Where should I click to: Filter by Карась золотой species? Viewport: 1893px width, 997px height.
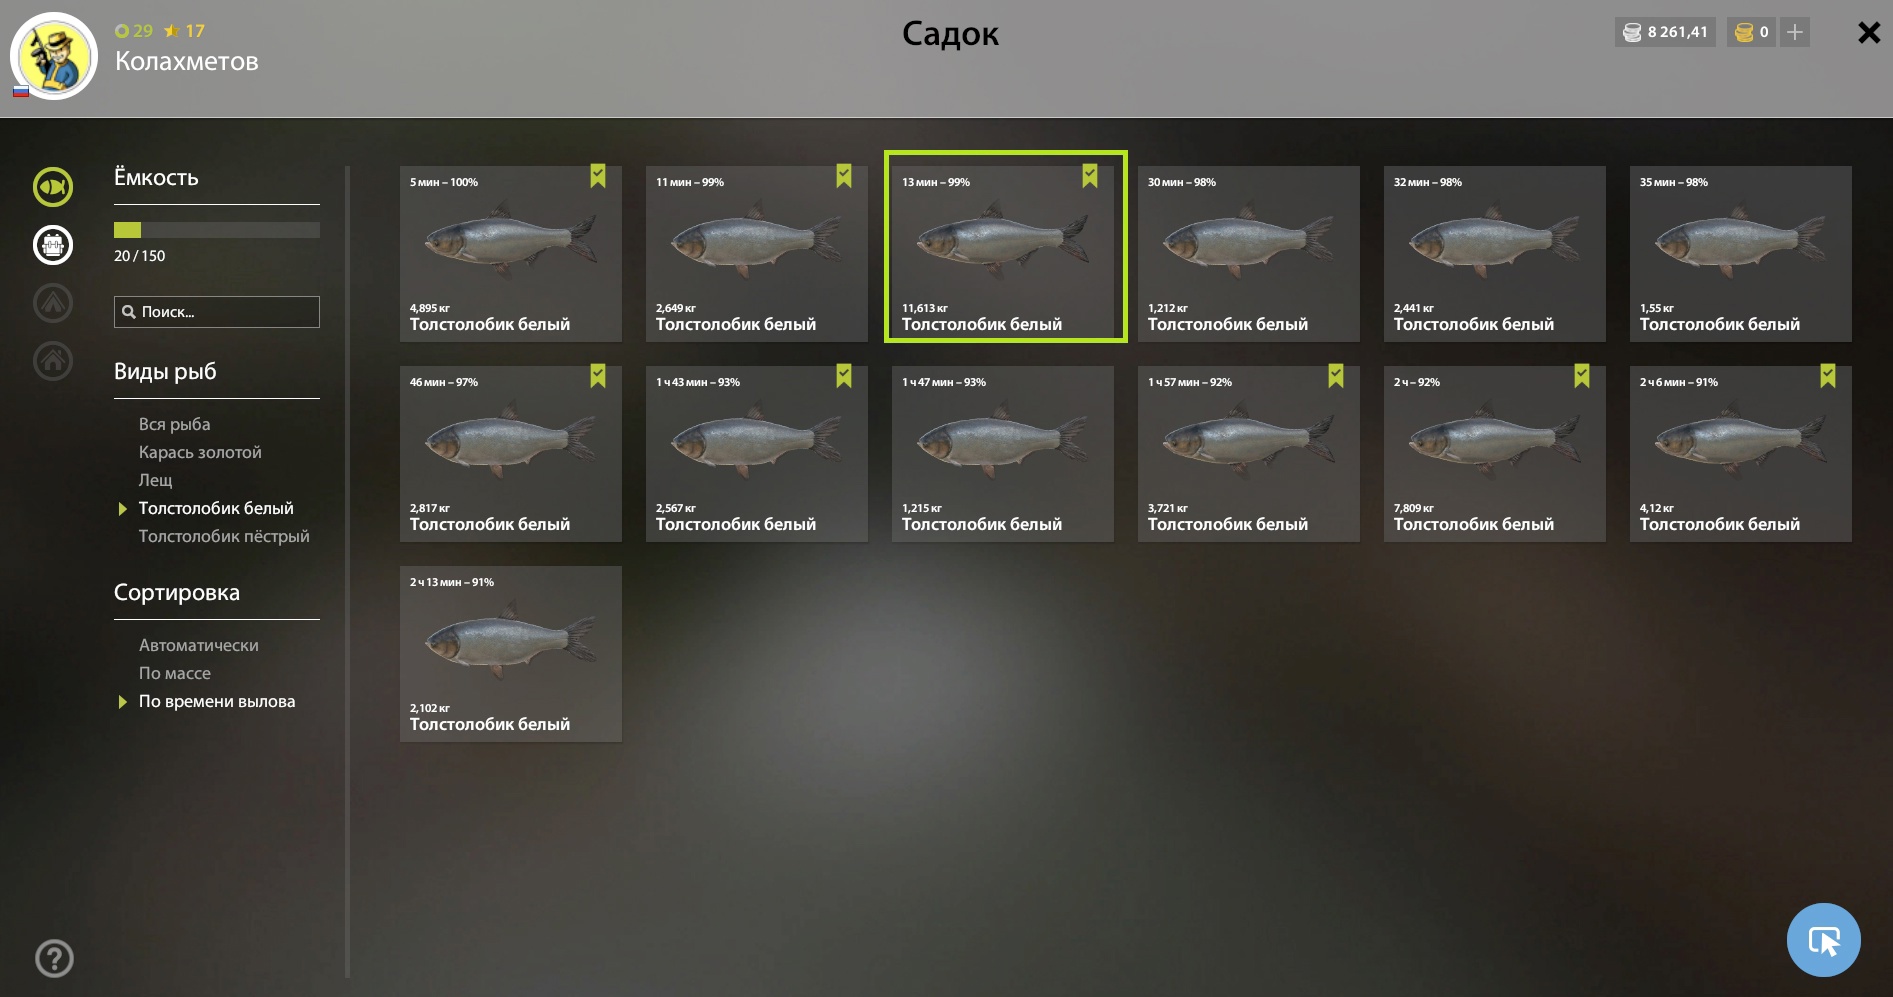coord(200,452)
